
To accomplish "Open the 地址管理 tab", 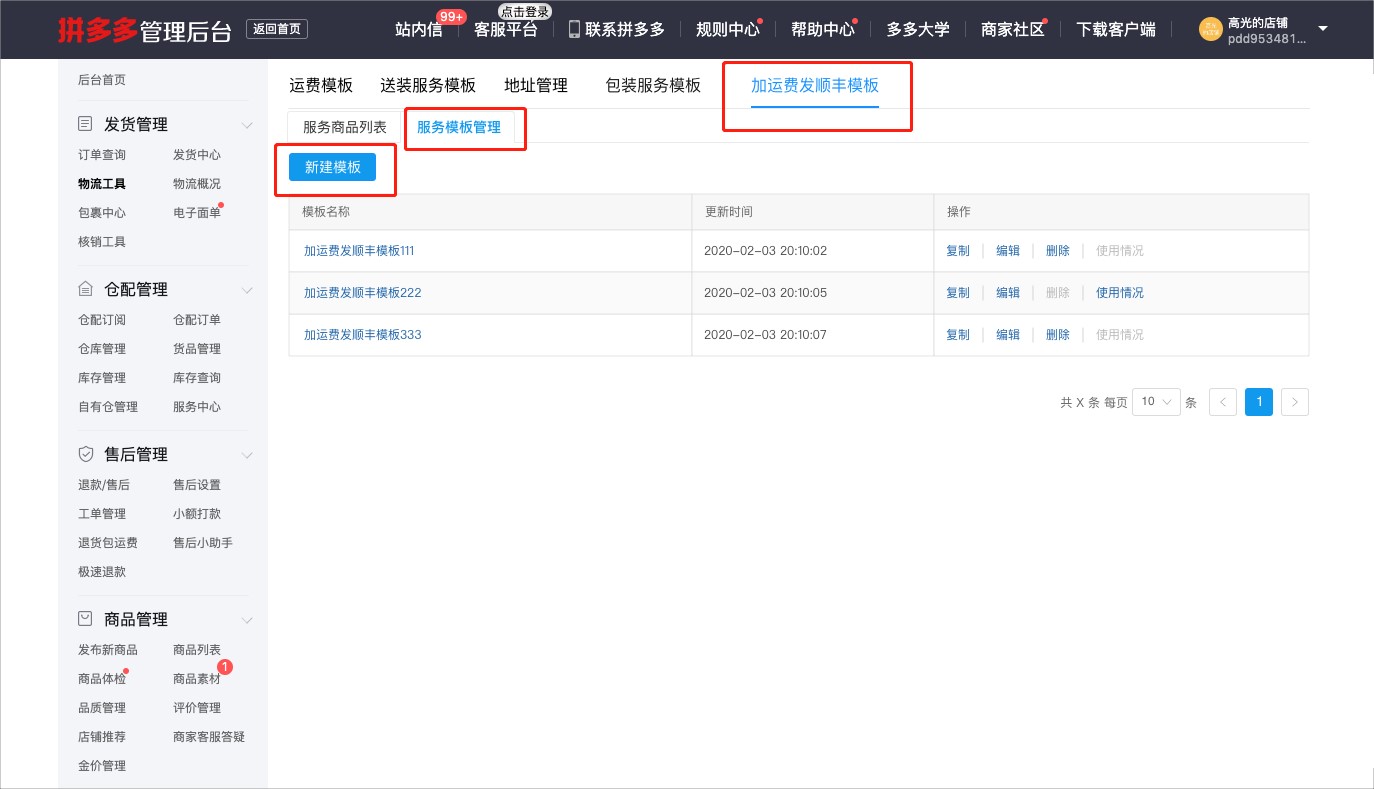I will click(536, 85).
